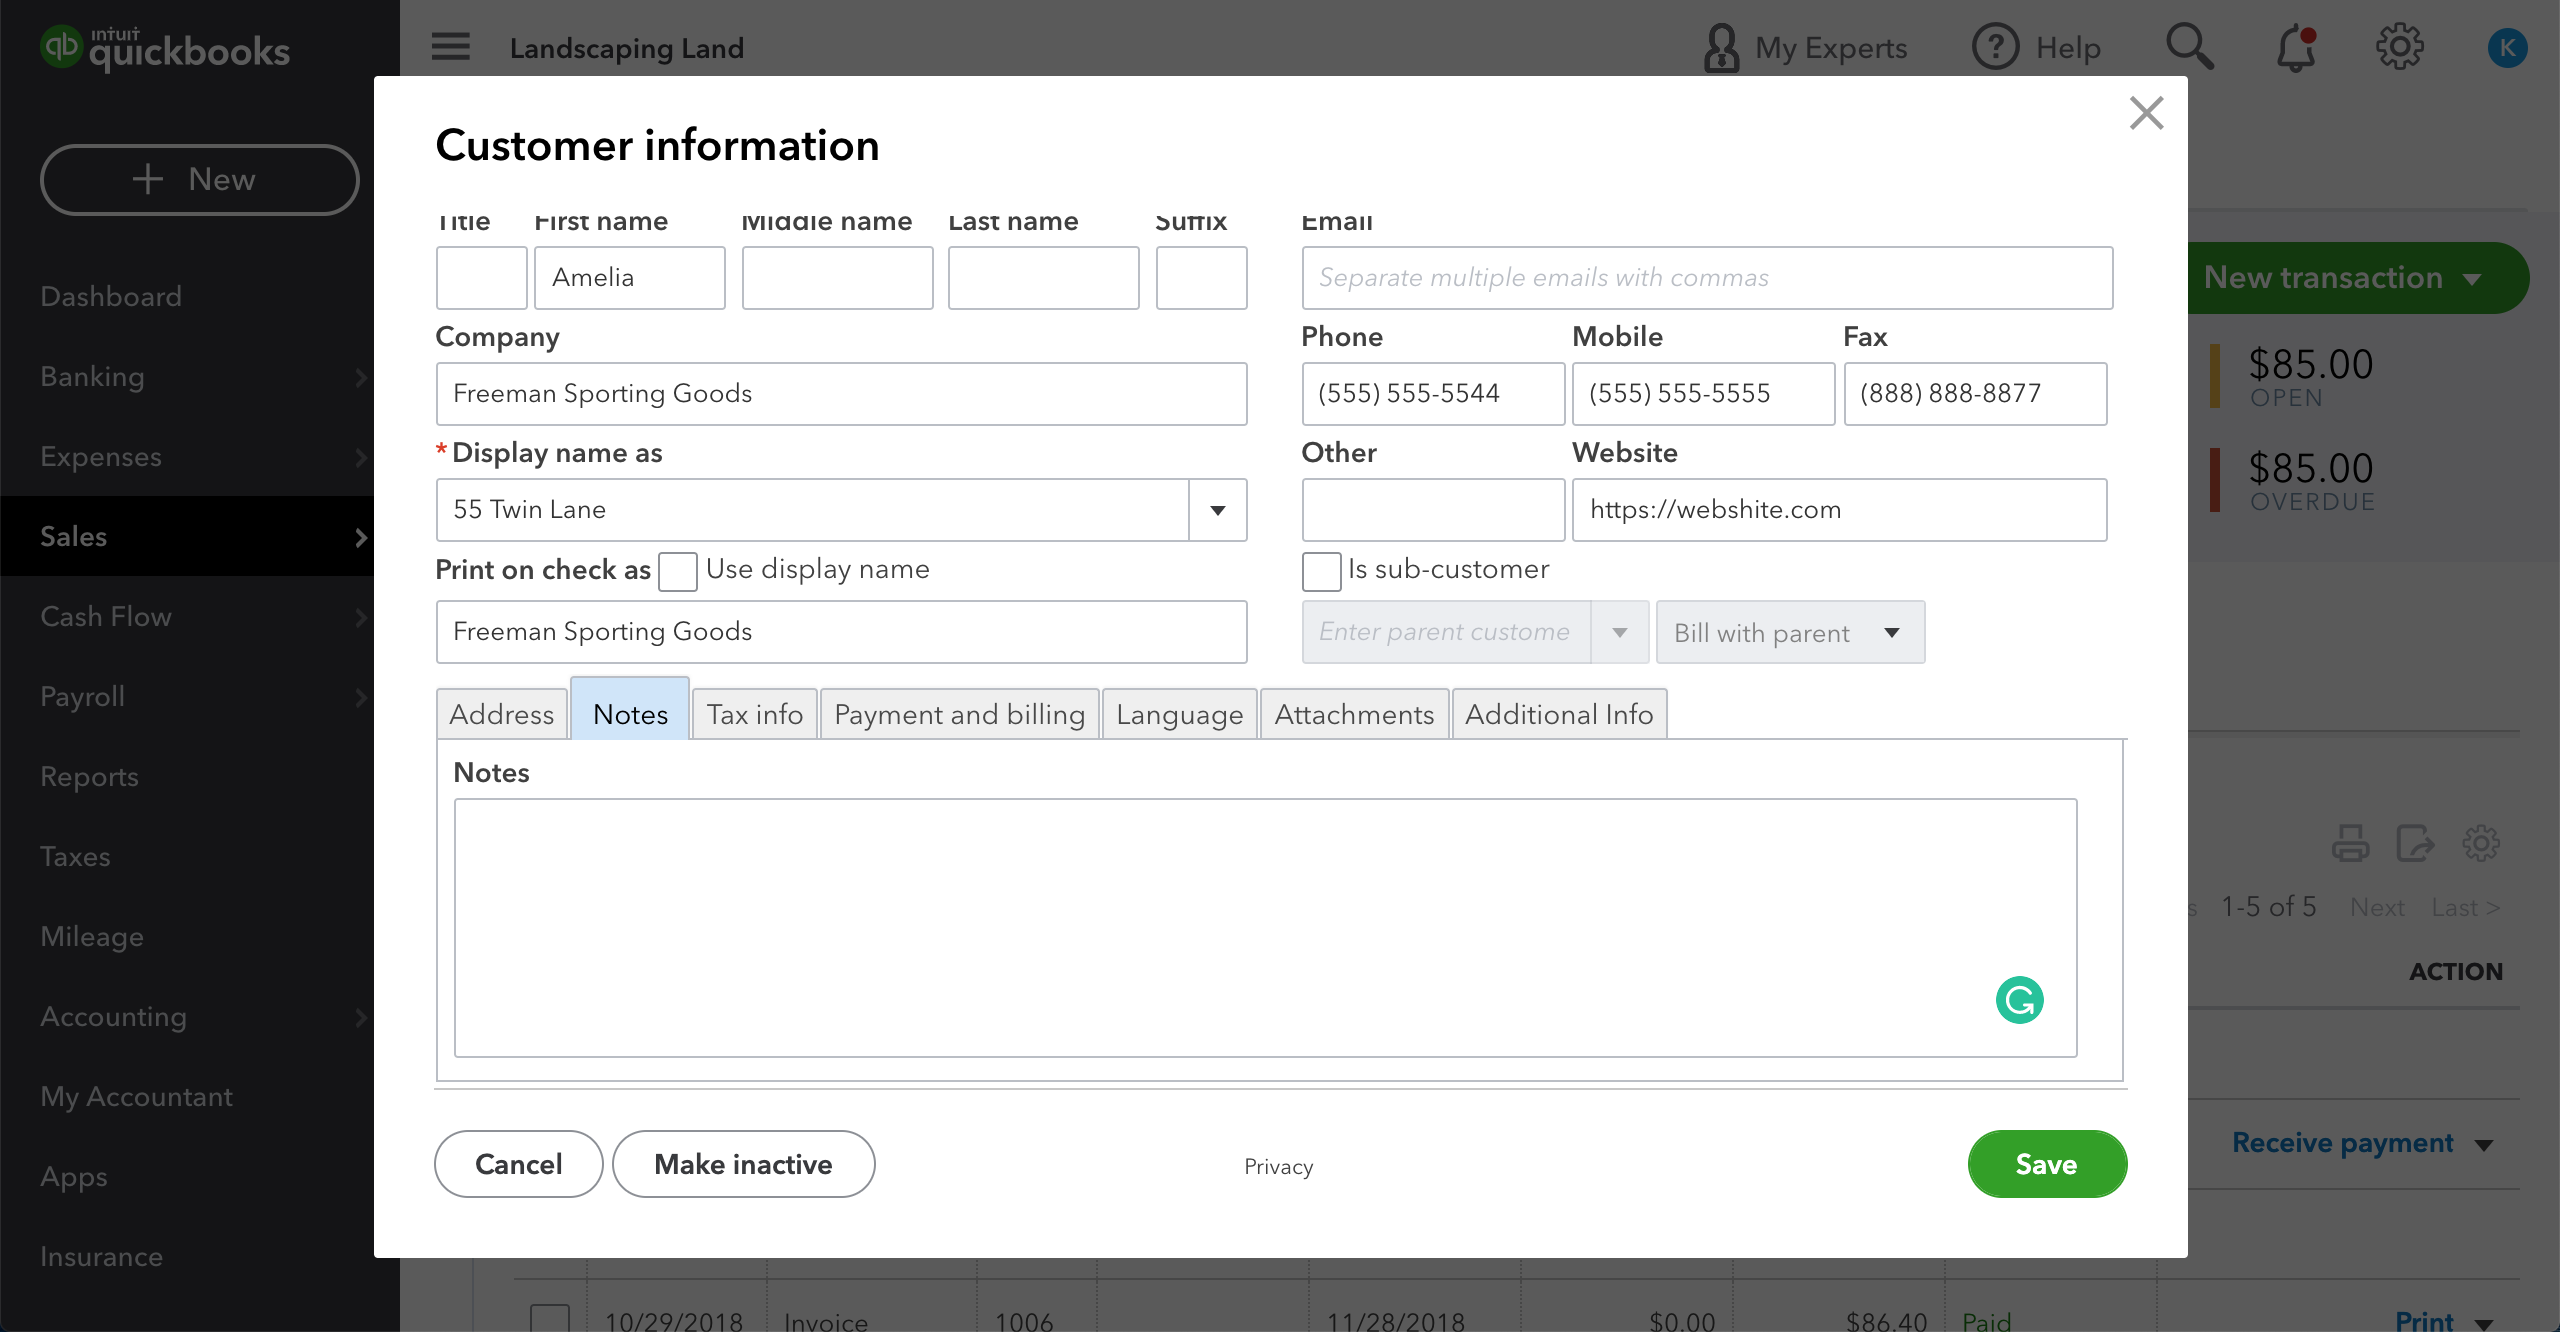Check Use display name checkbox
This screenshot has height=1332, width=2560.
click(x=677, y=571)
